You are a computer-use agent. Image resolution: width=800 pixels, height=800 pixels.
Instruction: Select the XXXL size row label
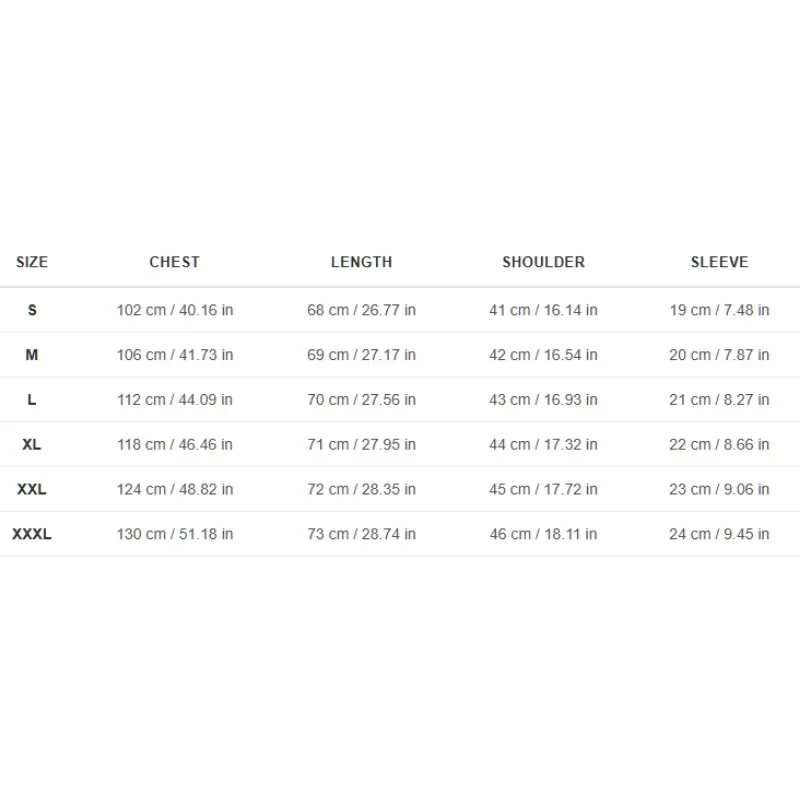pos(32,534)
